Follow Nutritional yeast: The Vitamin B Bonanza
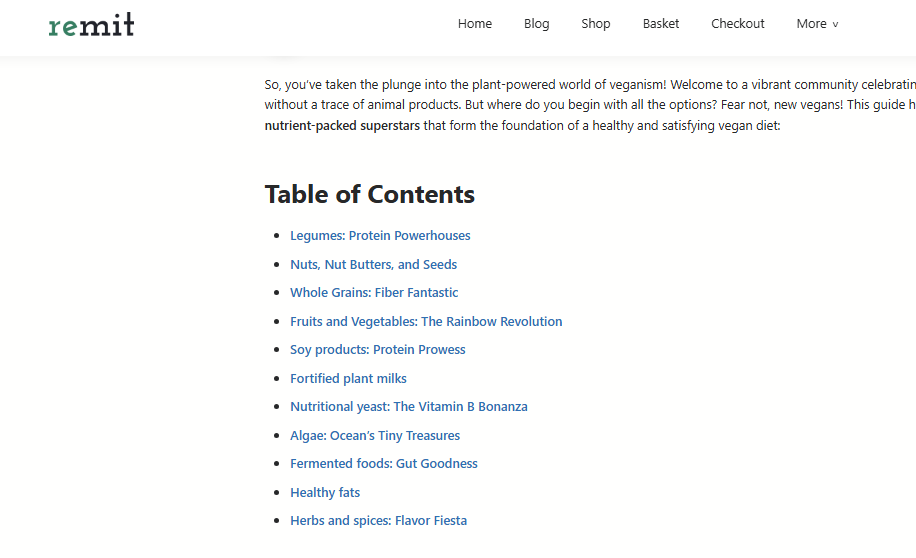916x558 pixels. click(x=409, y=407)
